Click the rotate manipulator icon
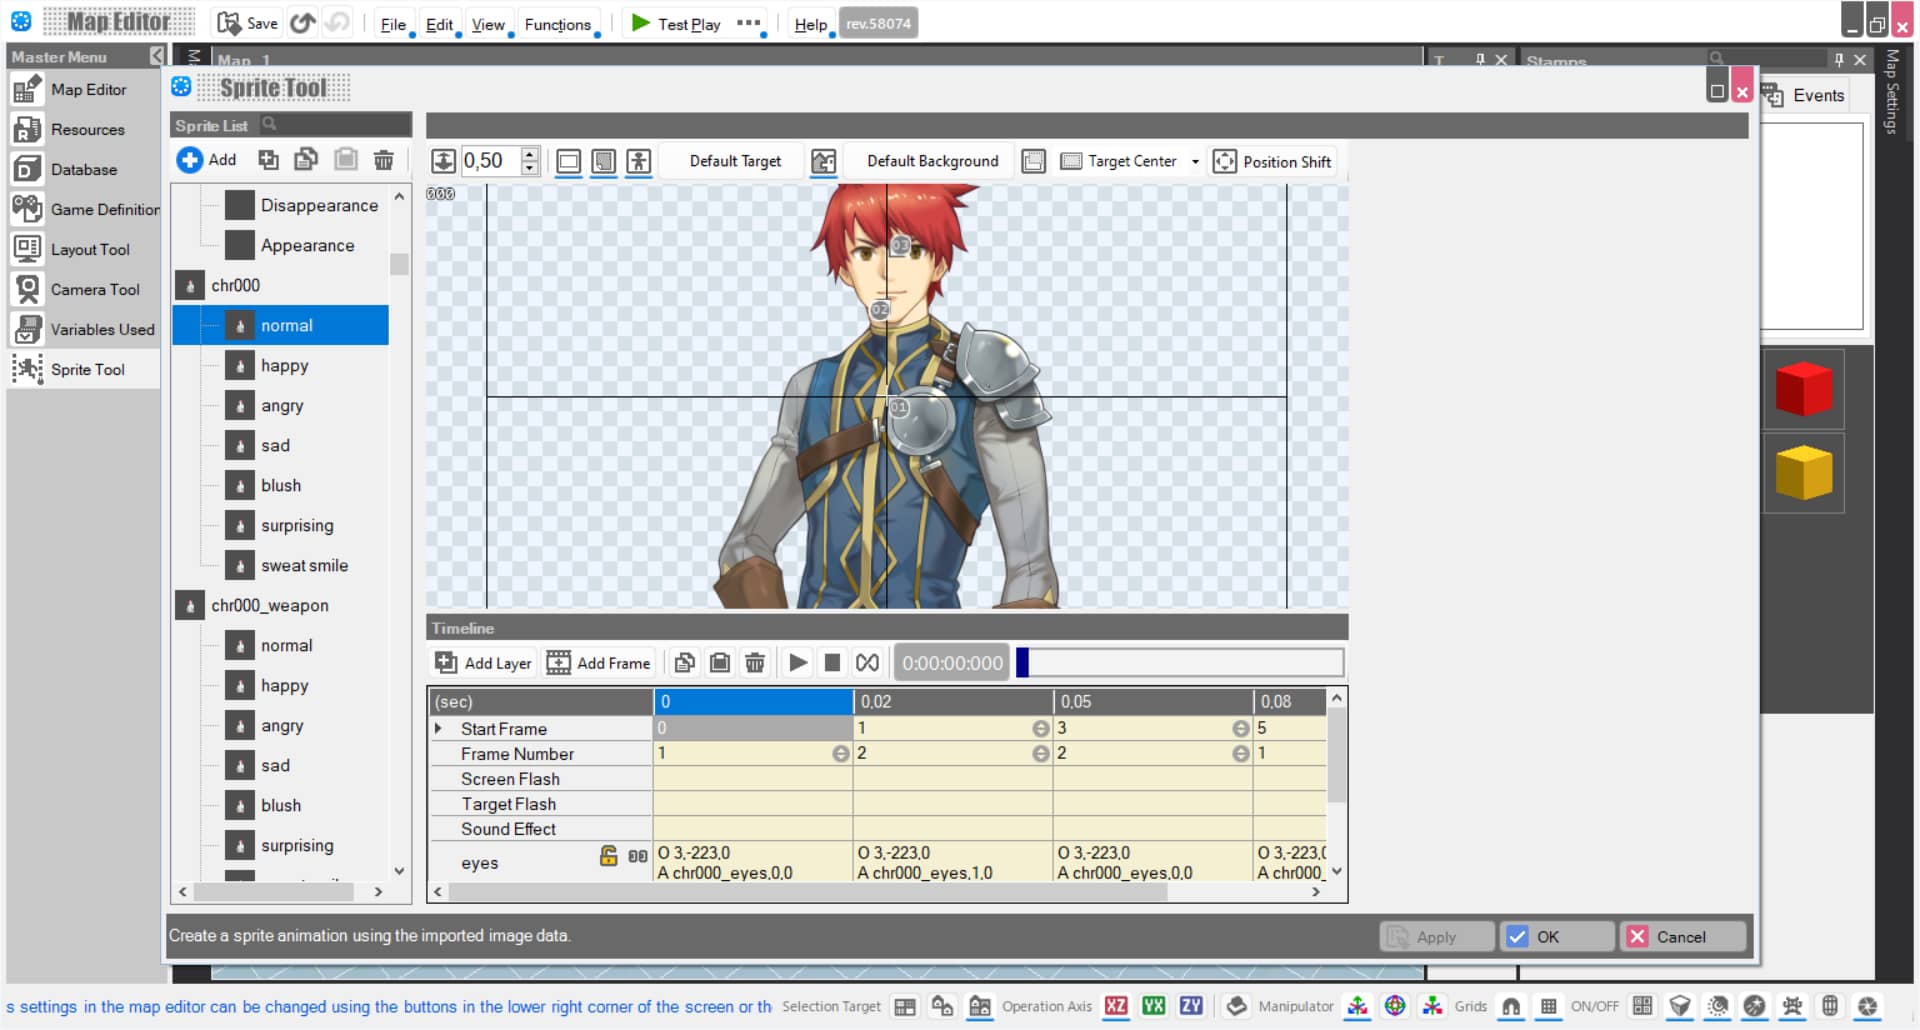The image size is (1920, 1030). tap(1395, 1006)
